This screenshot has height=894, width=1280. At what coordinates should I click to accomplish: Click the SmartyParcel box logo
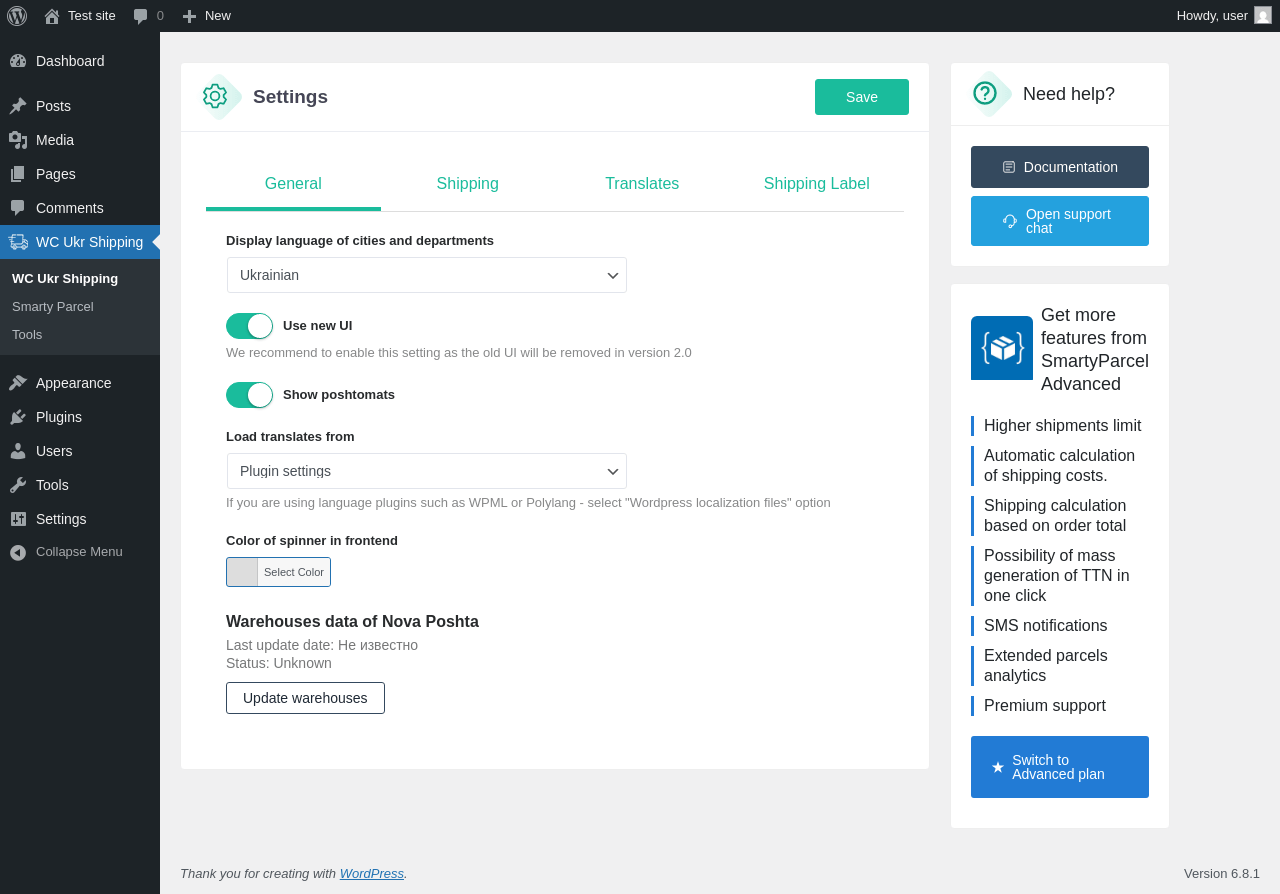pyautogui.click(x=1002, y=348)
